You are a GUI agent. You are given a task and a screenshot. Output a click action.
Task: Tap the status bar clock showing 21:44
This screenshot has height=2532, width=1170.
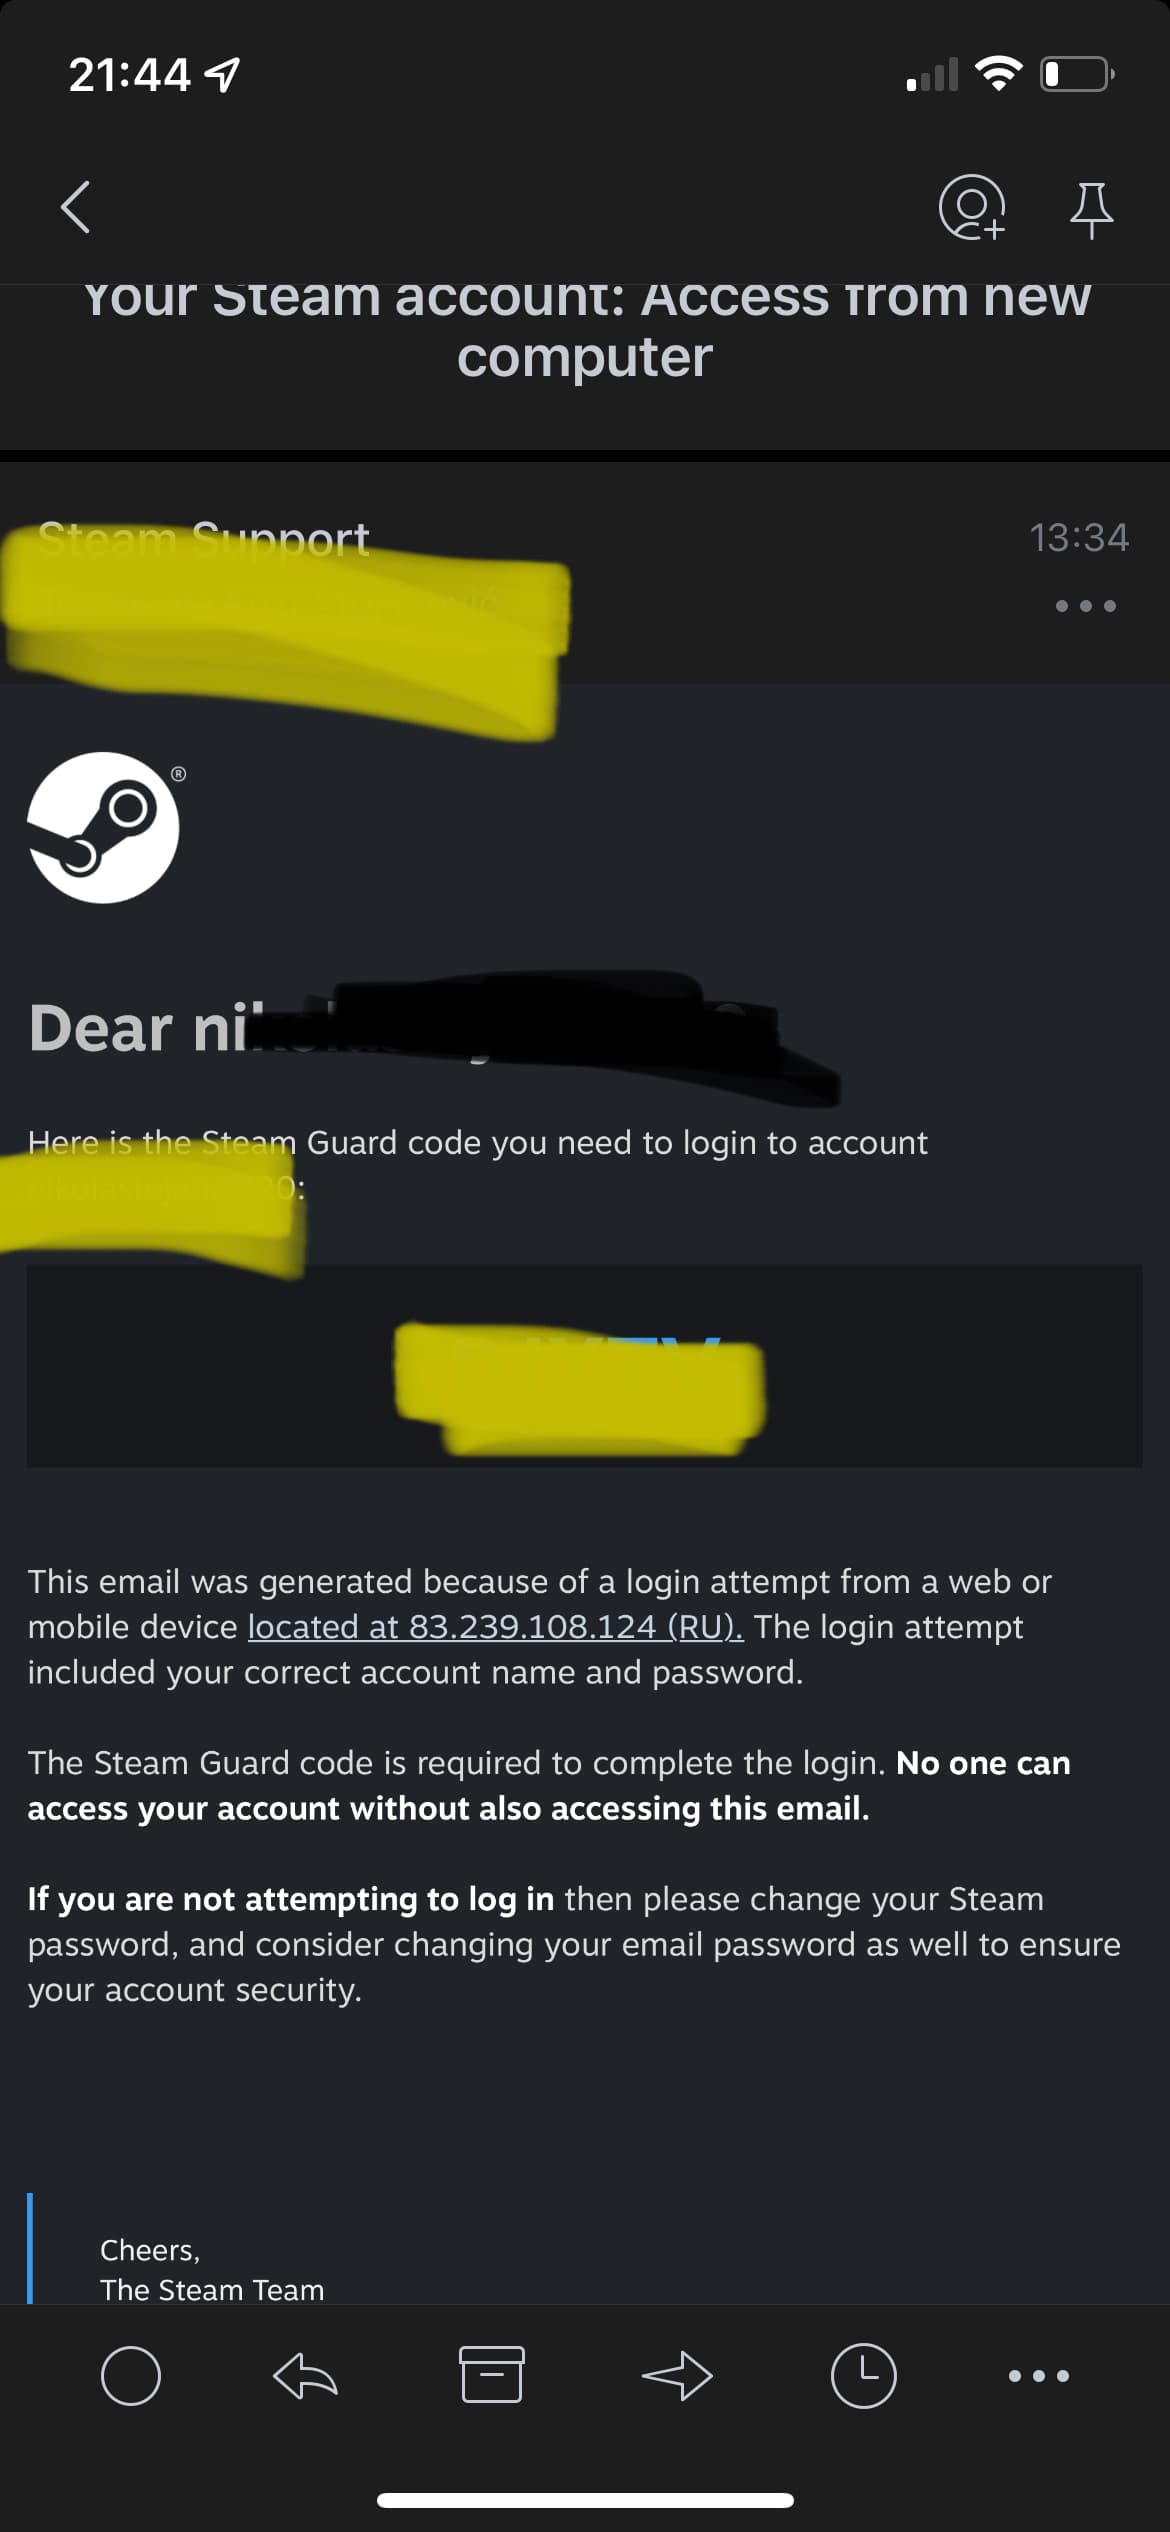tap(129, 74)
